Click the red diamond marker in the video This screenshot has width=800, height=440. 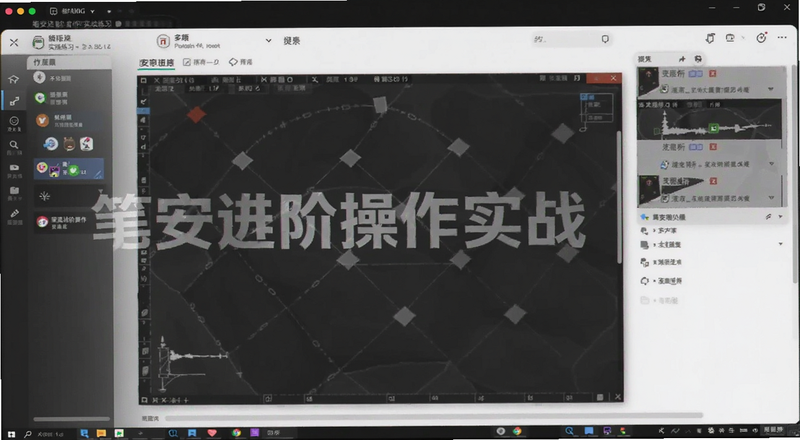tap(196, 115)
